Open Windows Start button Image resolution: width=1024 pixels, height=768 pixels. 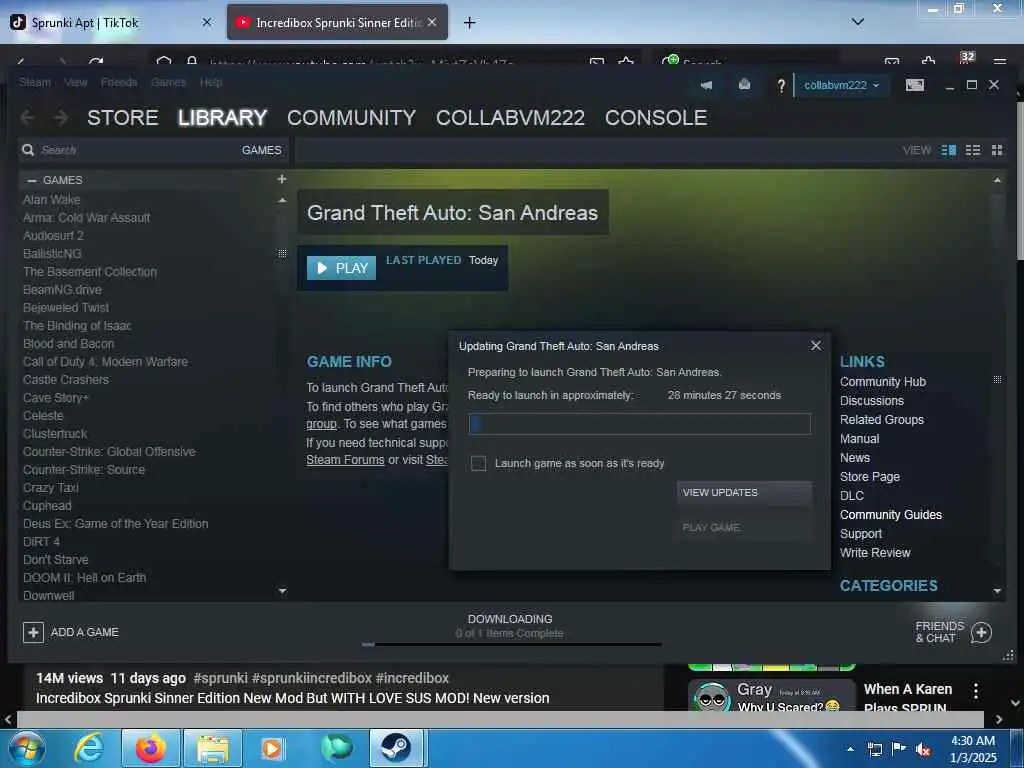coord(26,748)
